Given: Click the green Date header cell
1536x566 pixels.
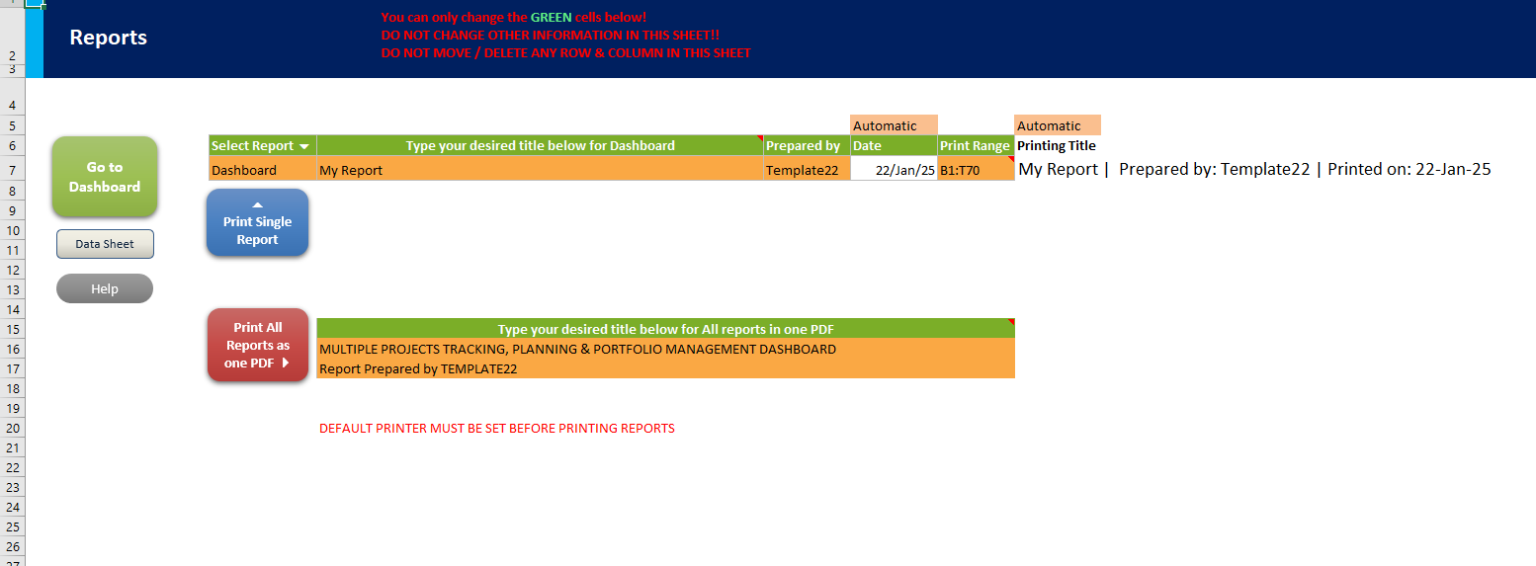Looking at the screenshot, I should pyautogui.click(x=894, y=146).
